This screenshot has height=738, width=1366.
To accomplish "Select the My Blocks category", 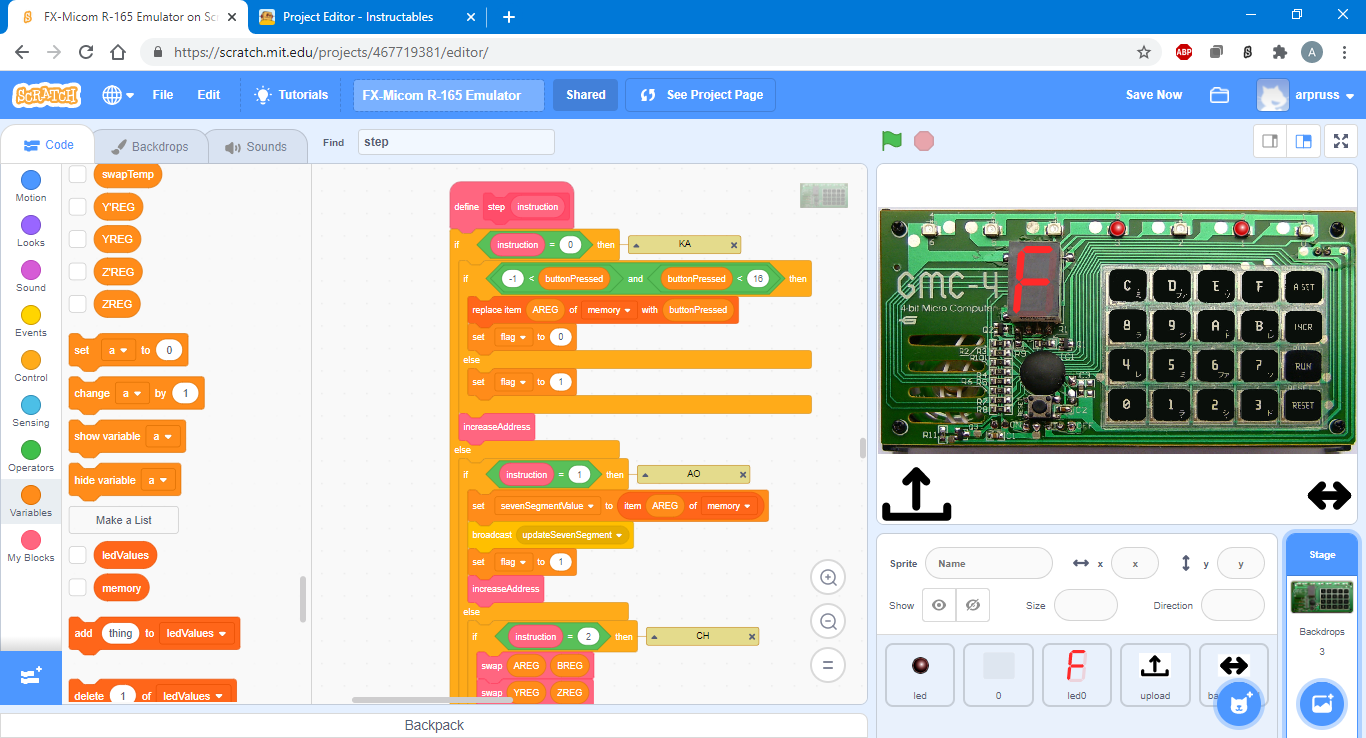I will [31, 546].
